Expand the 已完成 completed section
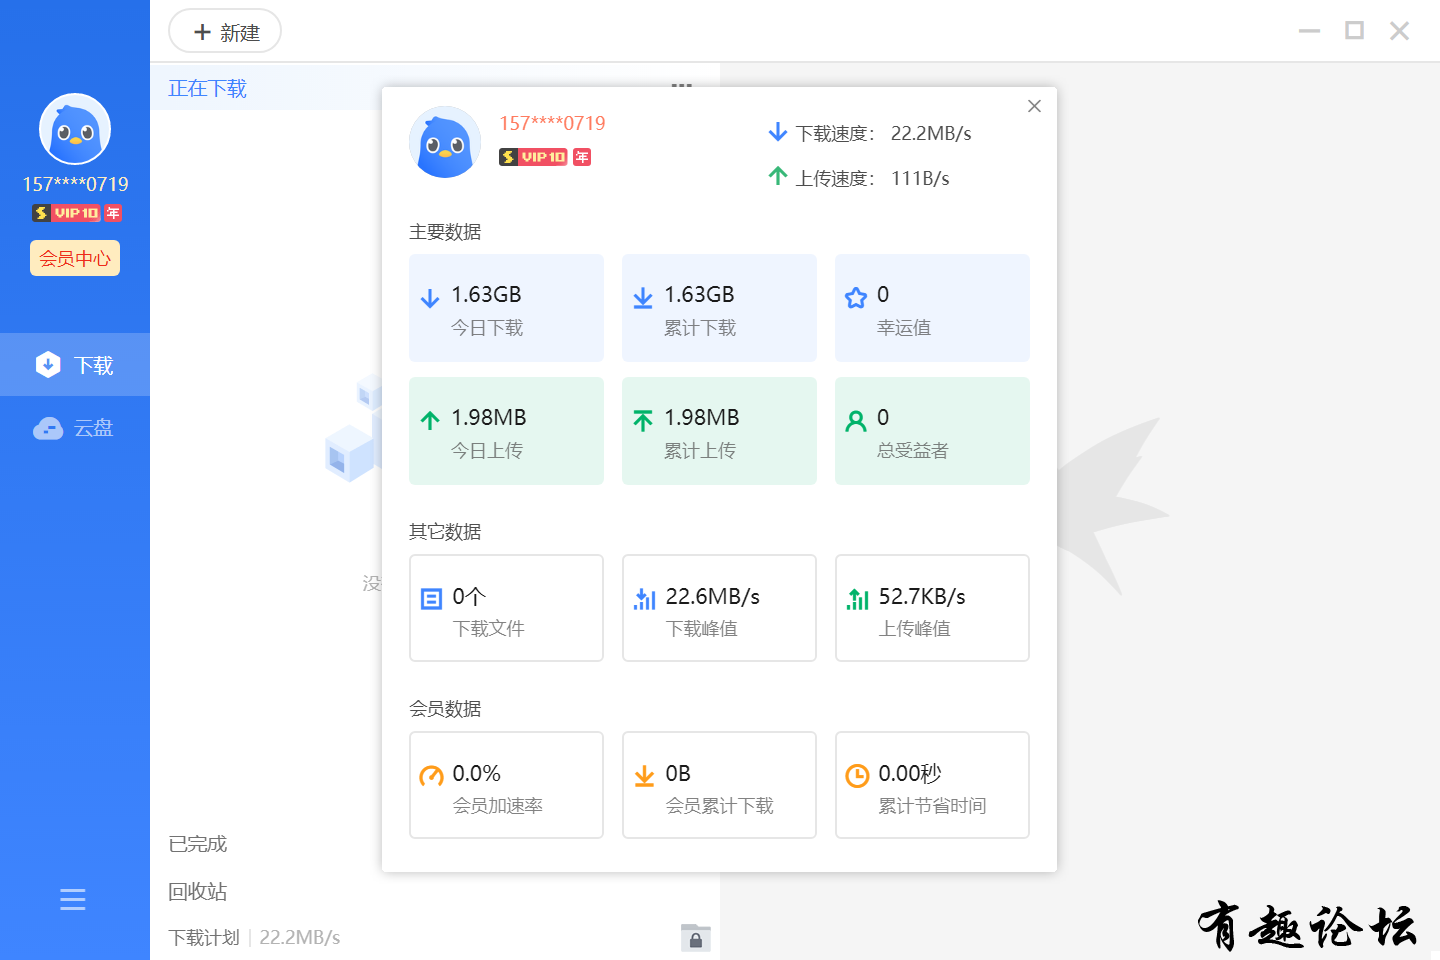 coord(198,844)
